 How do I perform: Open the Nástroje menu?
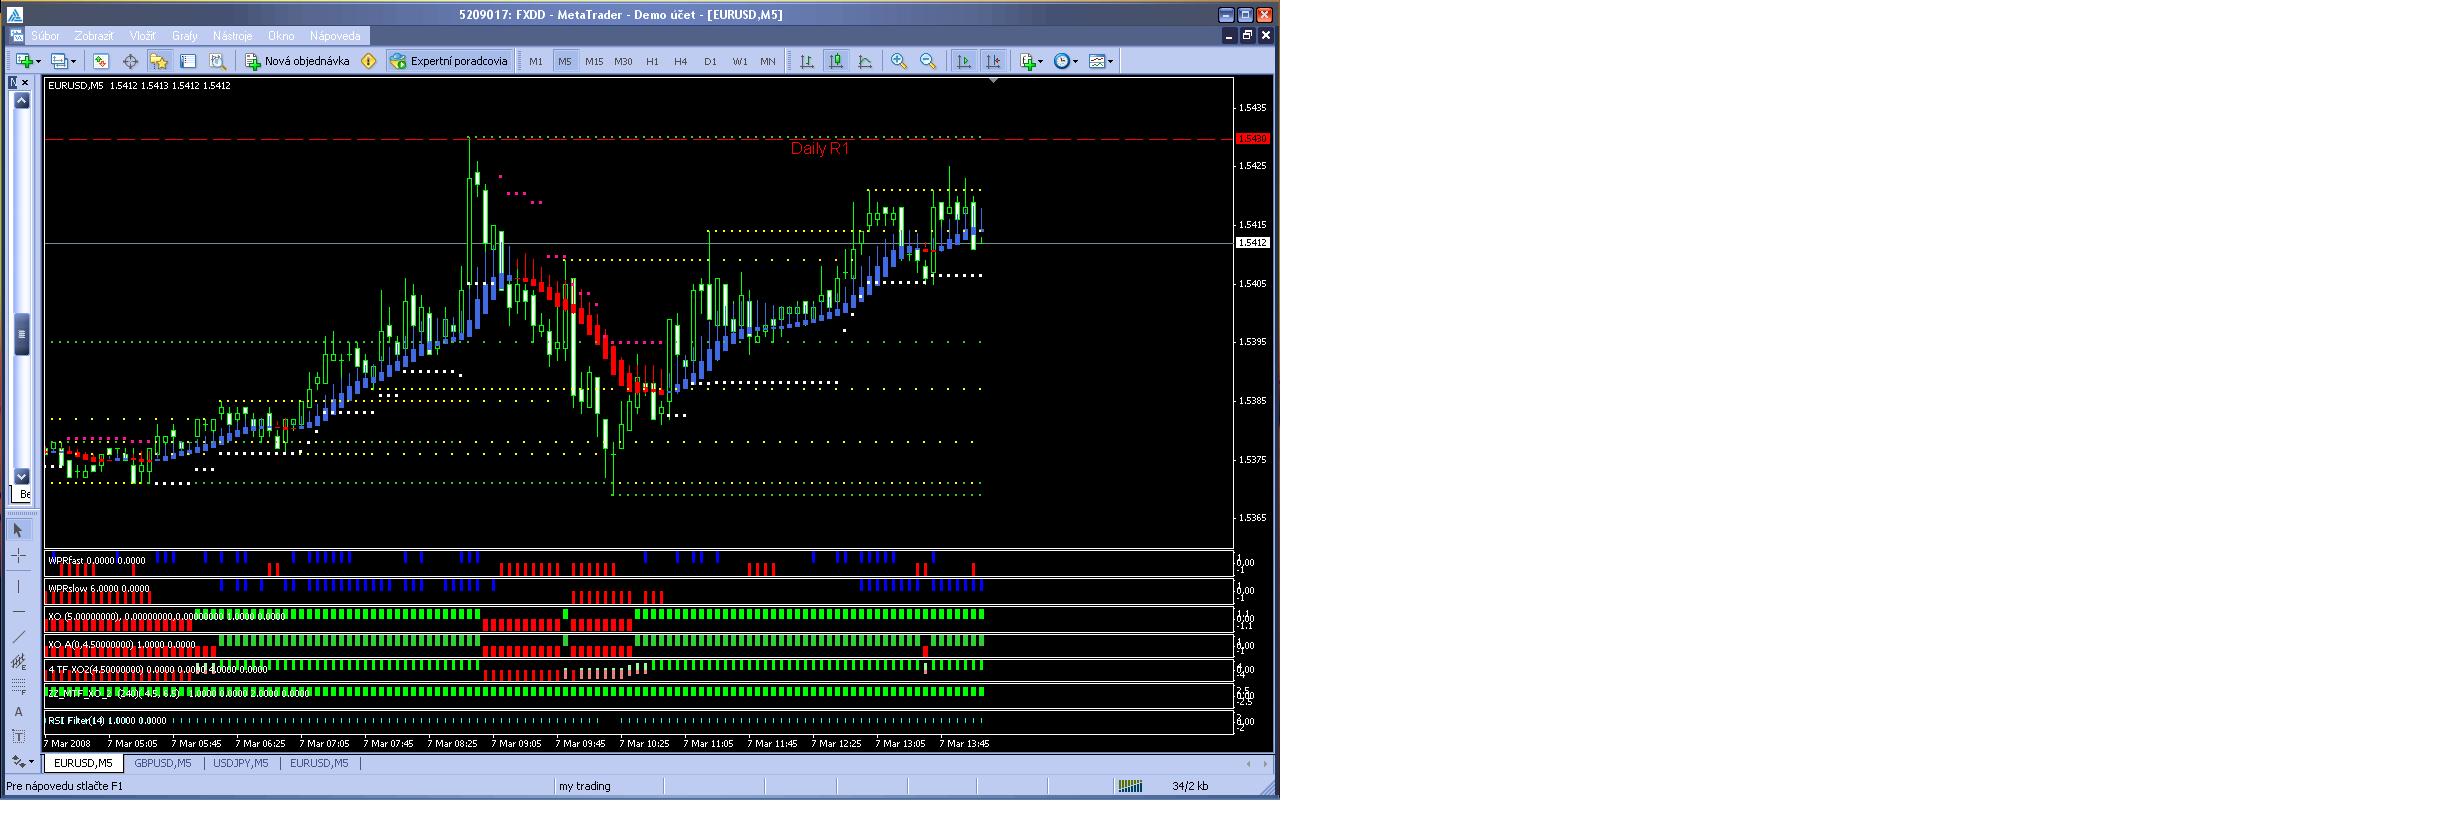point(233,36)
